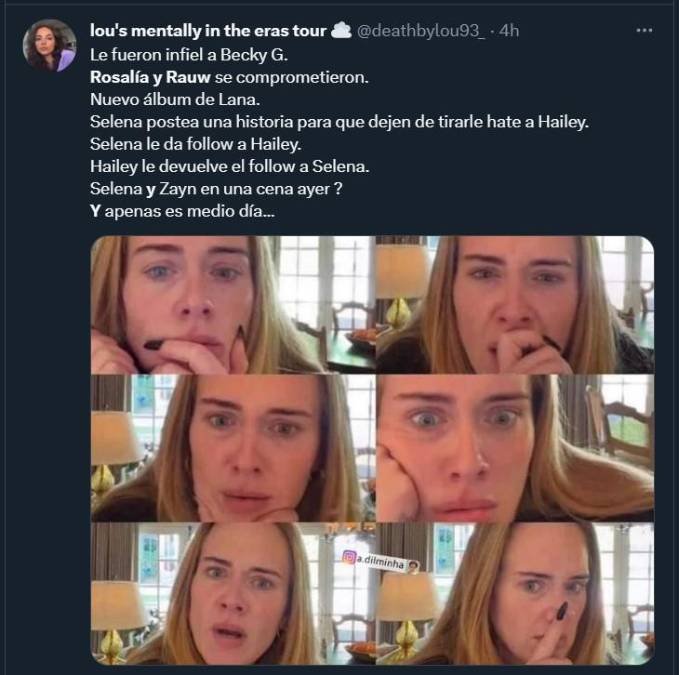Open the middle-right photo in the grid
The image size is (679, 675).
click(x=514, y=447)
